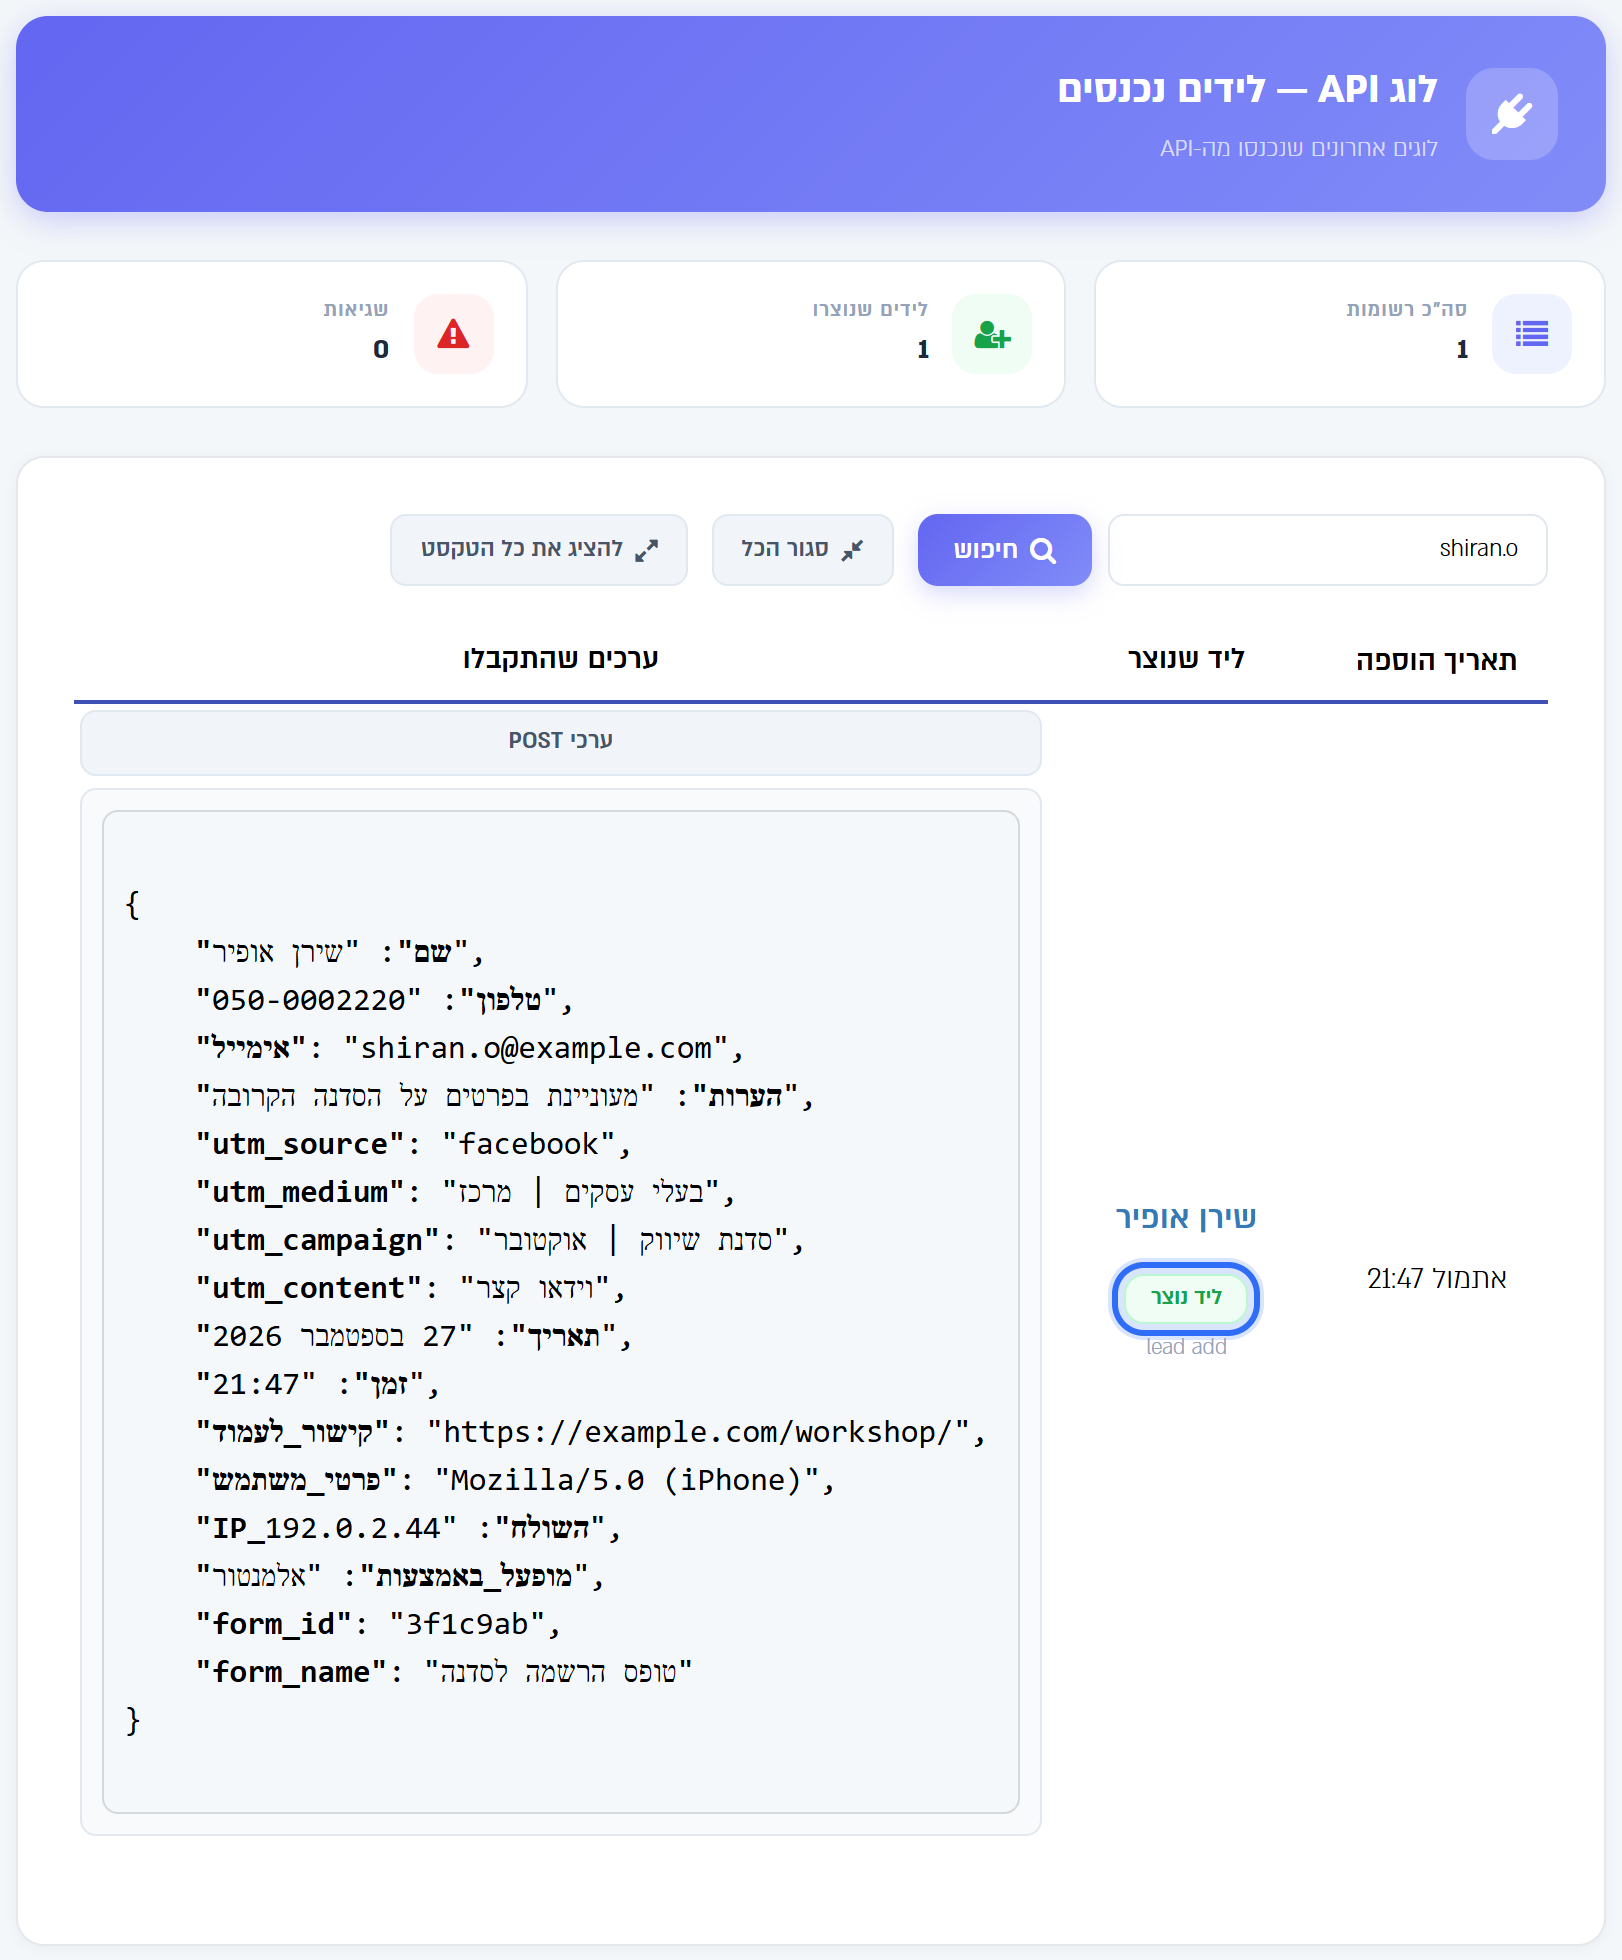Click the red warning triangle icon
The height and width of the screenshot is (1960, 1622).
pyautogui.click(x=453, y=334)
